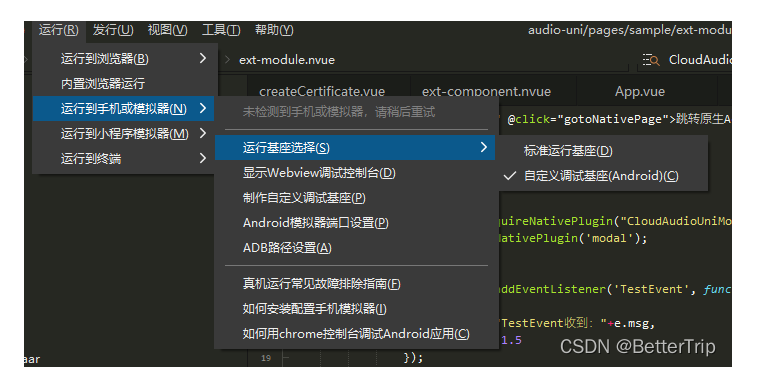765x389 pixels.
Task: Switch to createCertificate.vue tab
Action: click(x=322, y=91)
